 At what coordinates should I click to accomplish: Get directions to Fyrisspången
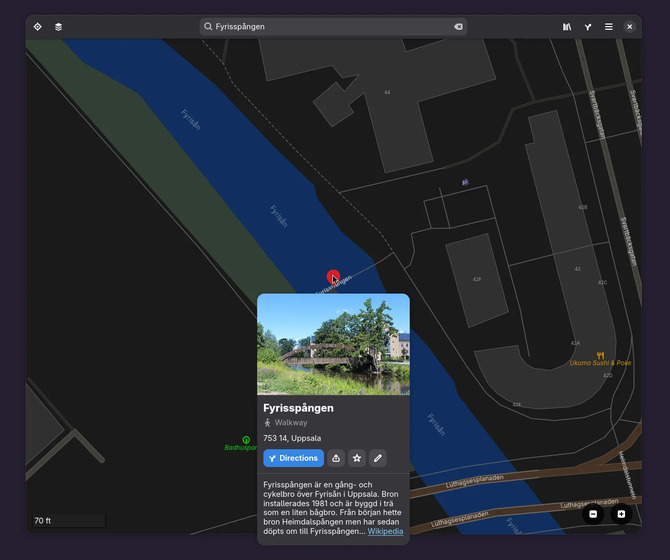pos(293,458)
